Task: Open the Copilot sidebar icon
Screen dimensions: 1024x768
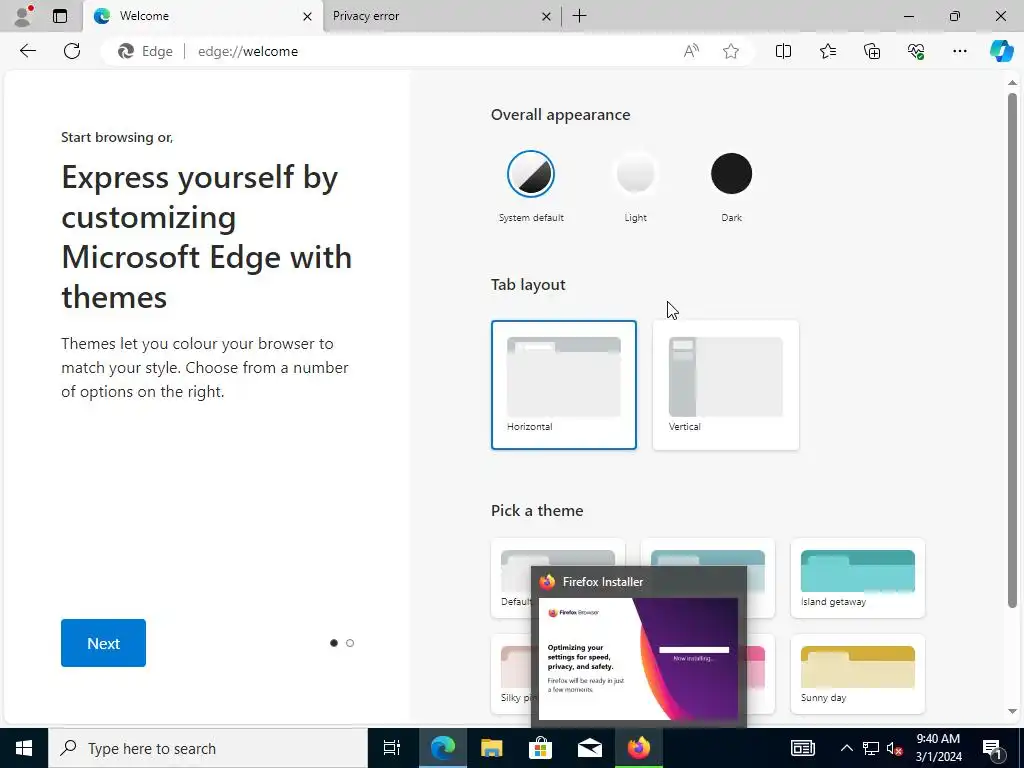Action: [1001, 51]
